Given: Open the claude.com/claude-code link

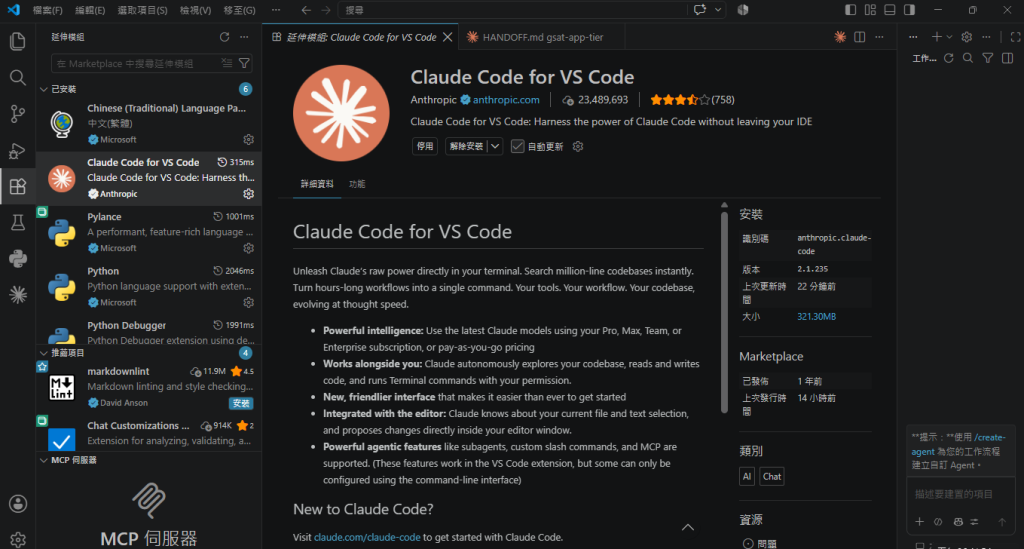Looking at the screenshot, I should click(367, 537).
